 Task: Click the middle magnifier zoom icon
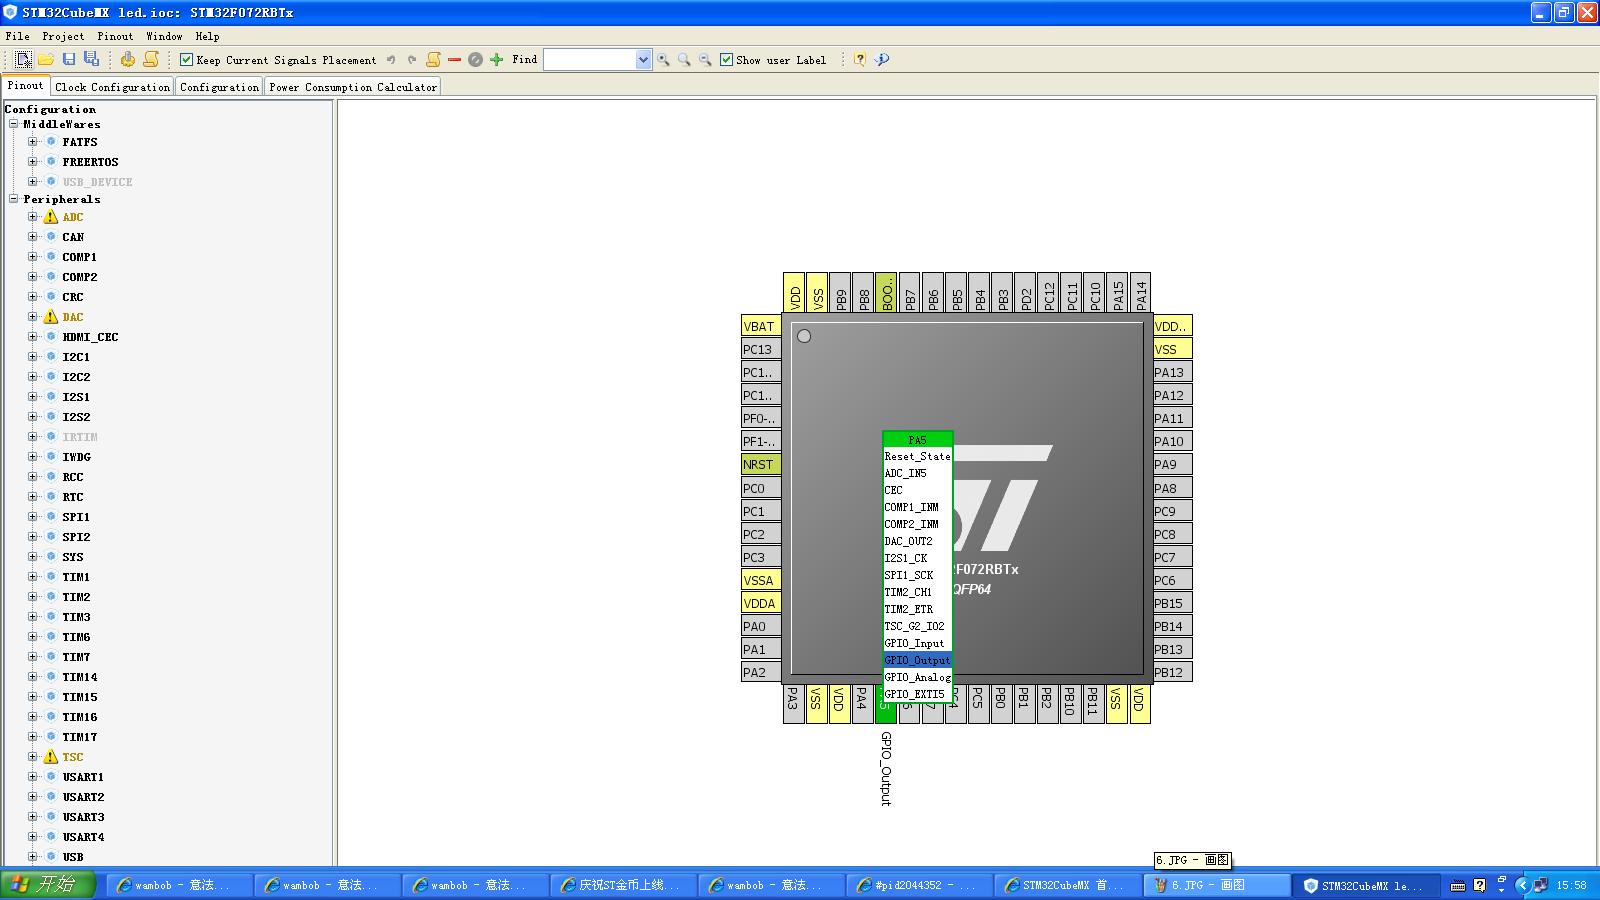click(x=684, y=60)
